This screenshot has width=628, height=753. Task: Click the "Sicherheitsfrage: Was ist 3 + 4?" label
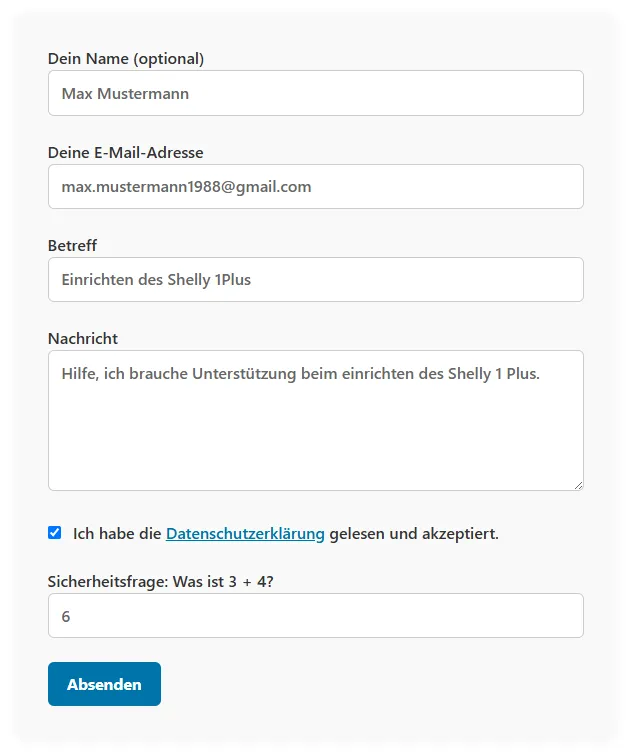(161, 581)
